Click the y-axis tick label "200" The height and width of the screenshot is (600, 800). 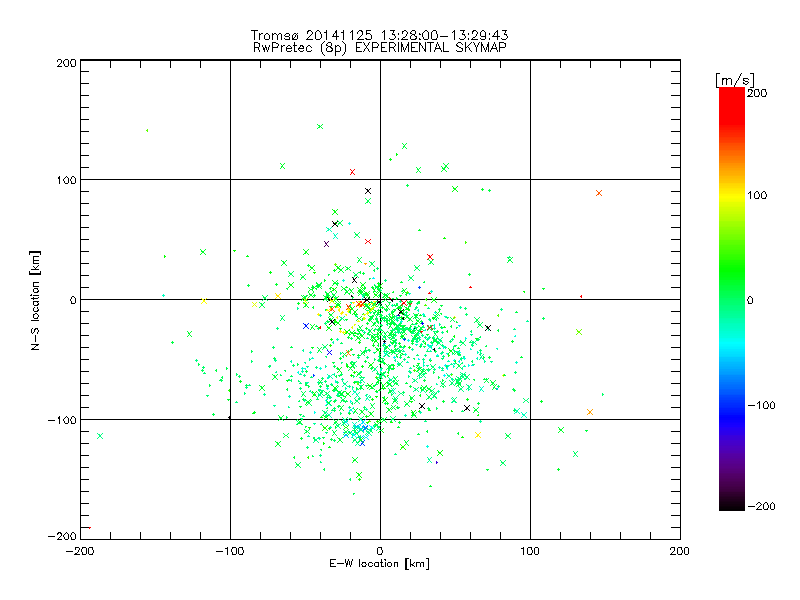coord(66,63)
